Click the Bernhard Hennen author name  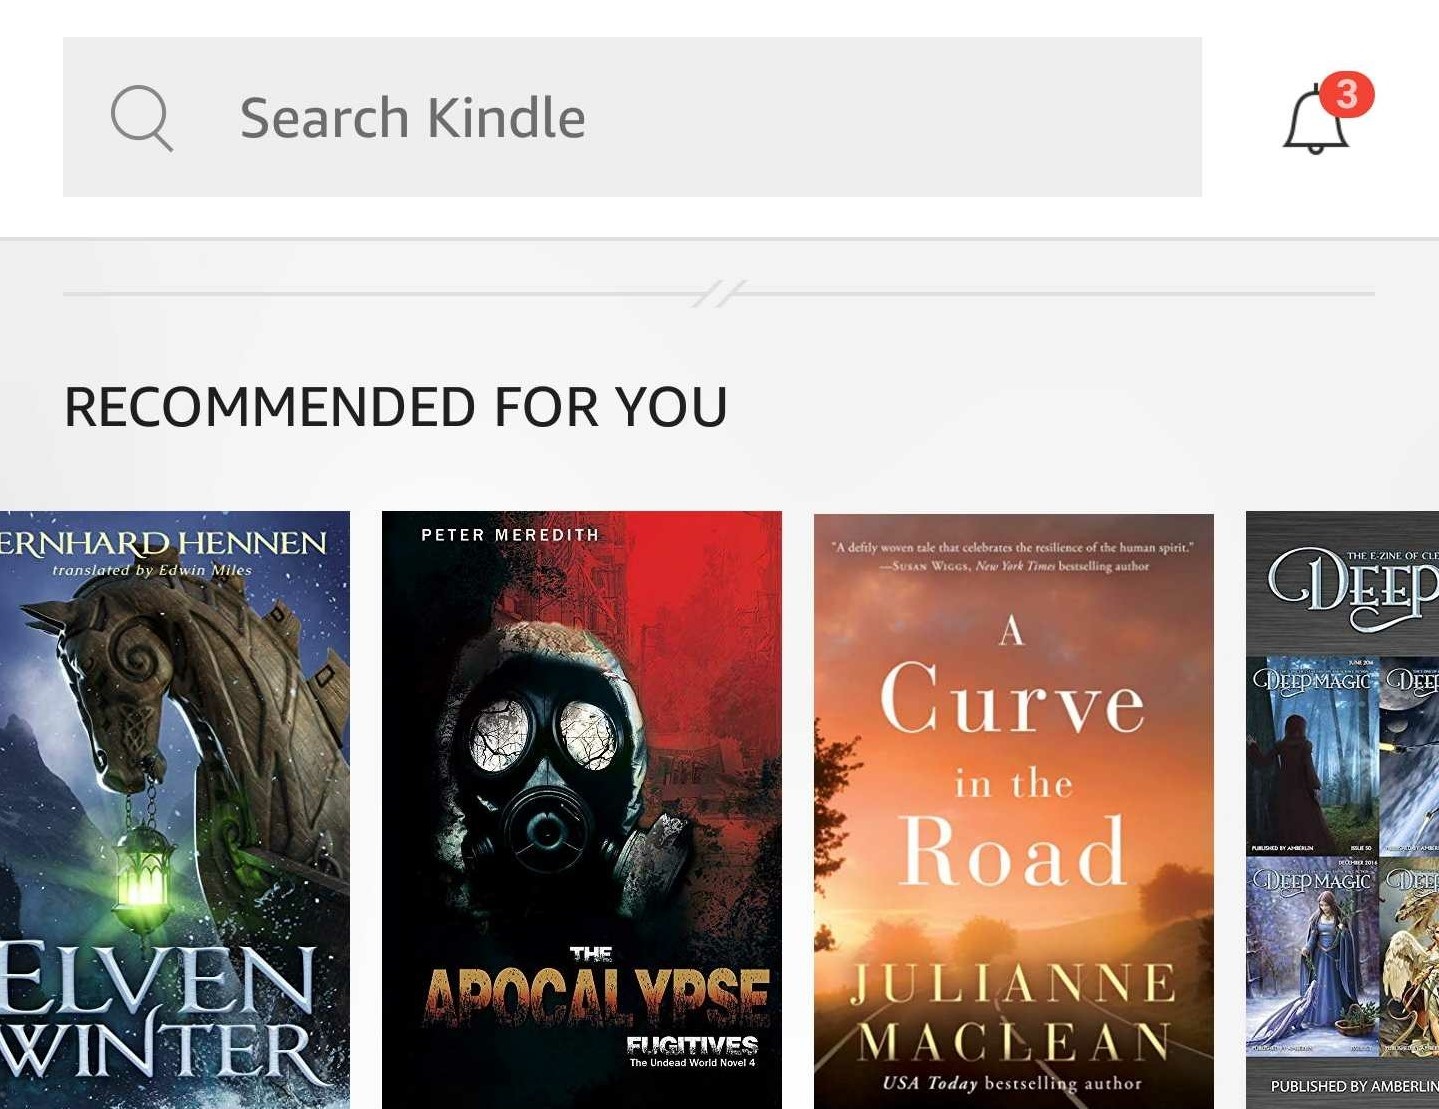pos(164,544)
